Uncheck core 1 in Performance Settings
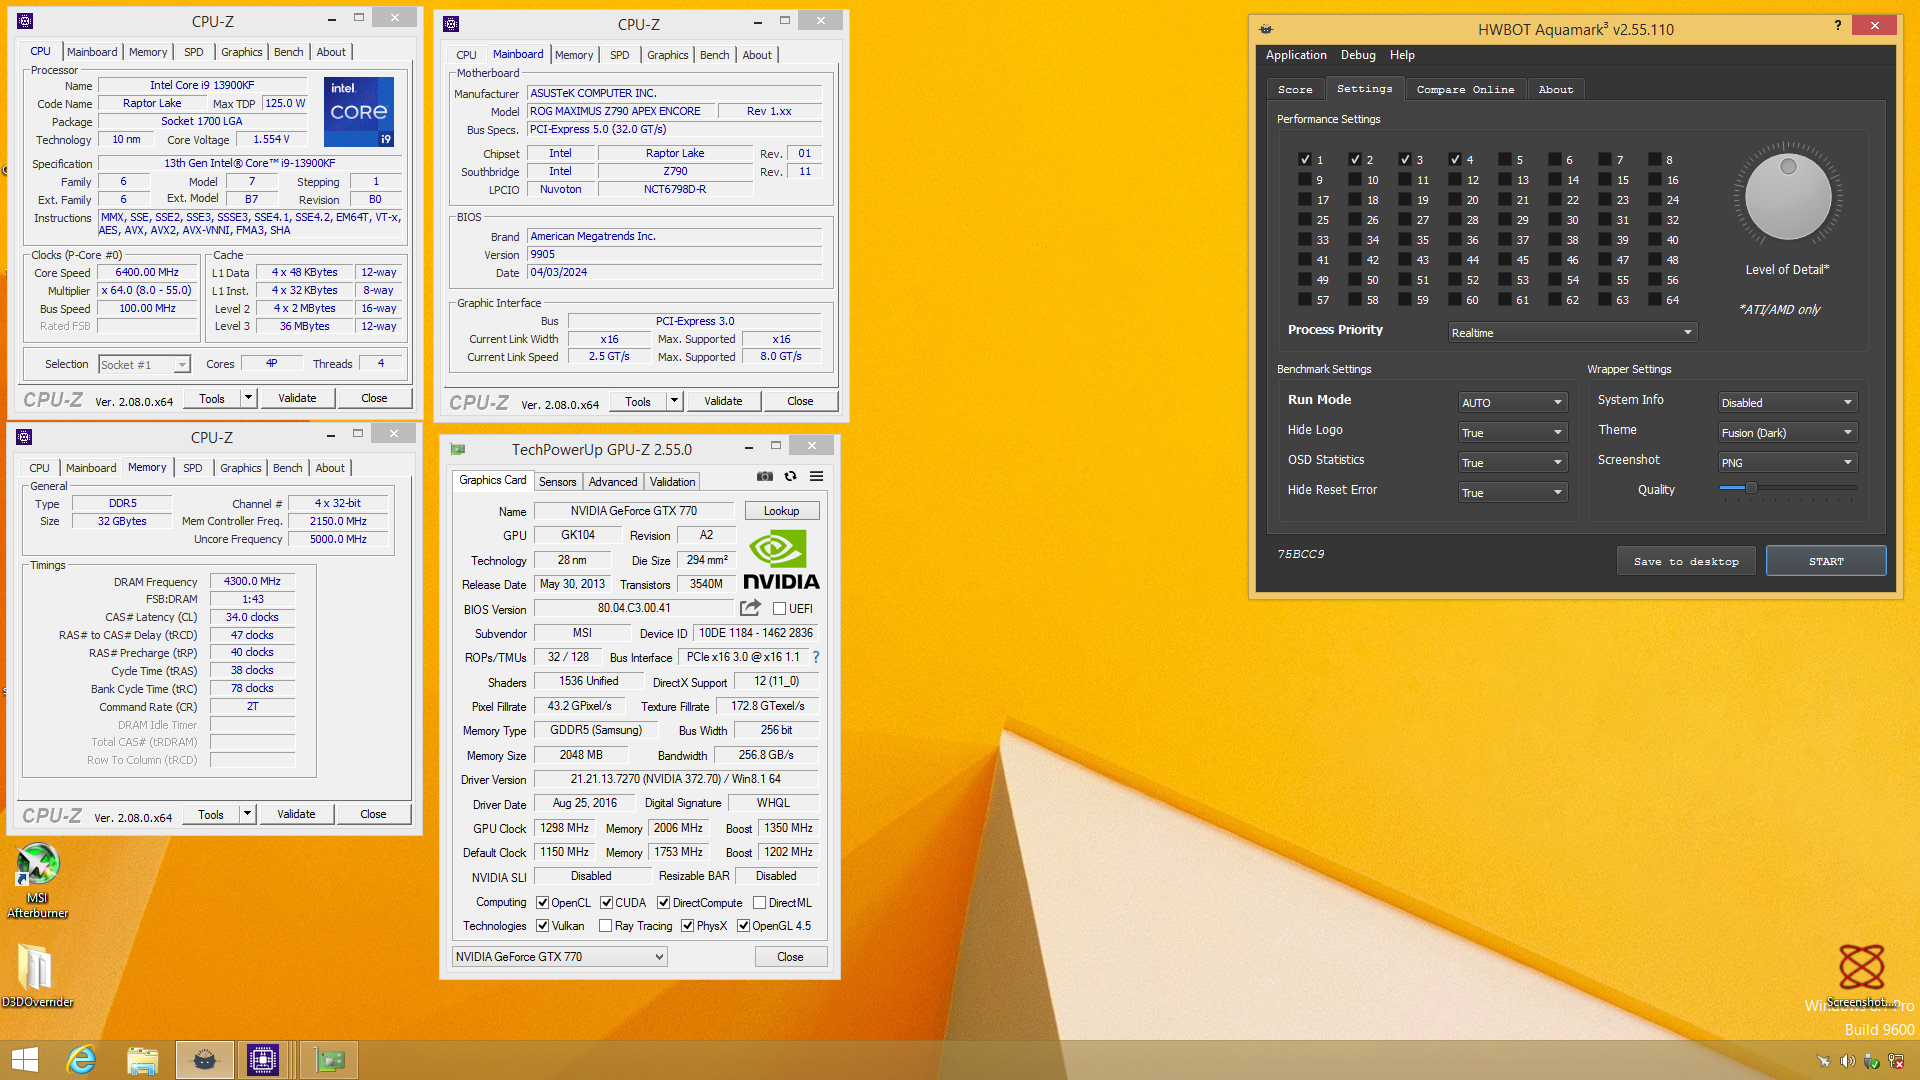This screenshot has width=1920, height=1080. [1305, 159]
